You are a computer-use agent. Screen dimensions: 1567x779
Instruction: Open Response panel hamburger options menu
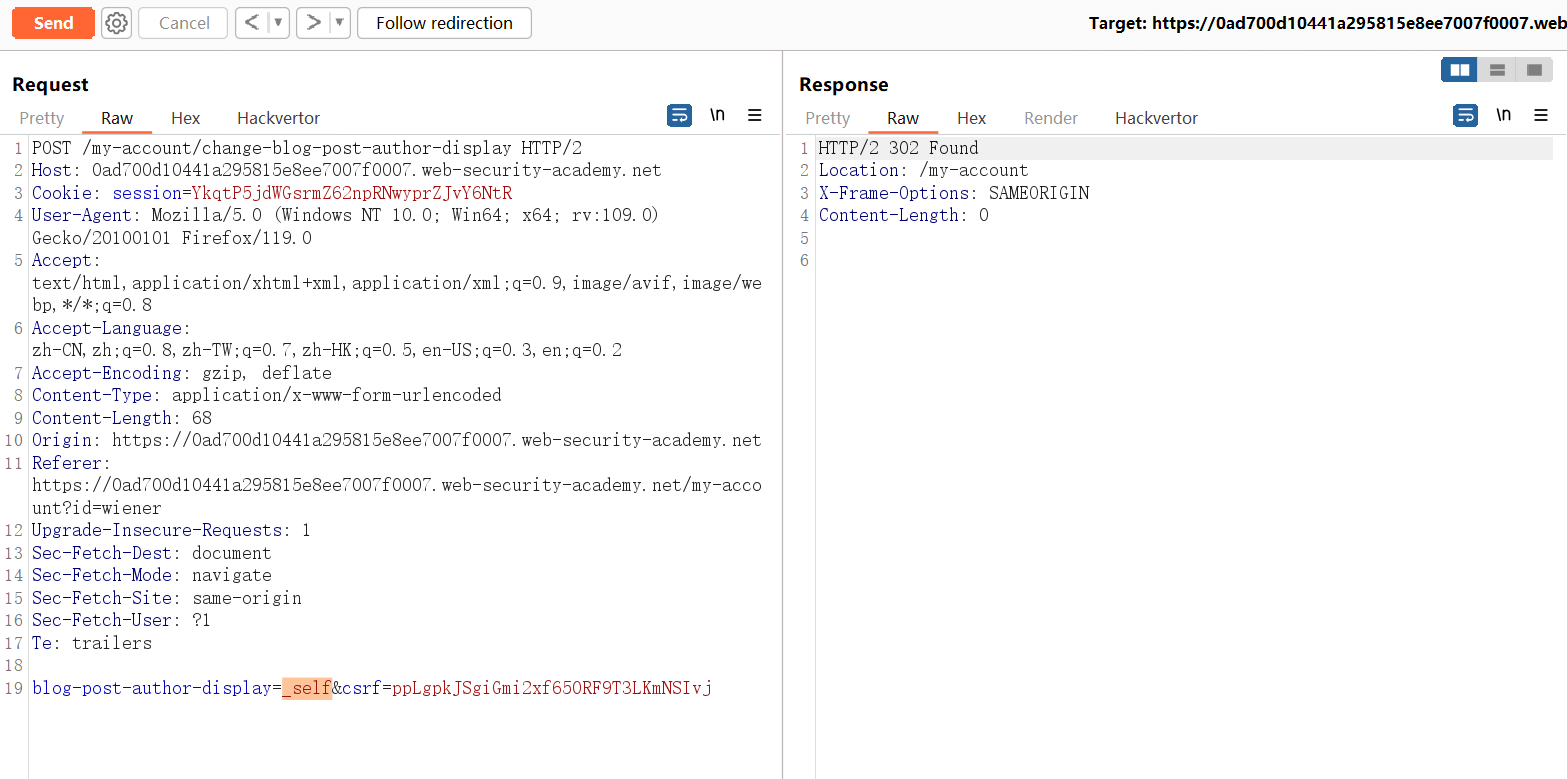(1541, 116)
